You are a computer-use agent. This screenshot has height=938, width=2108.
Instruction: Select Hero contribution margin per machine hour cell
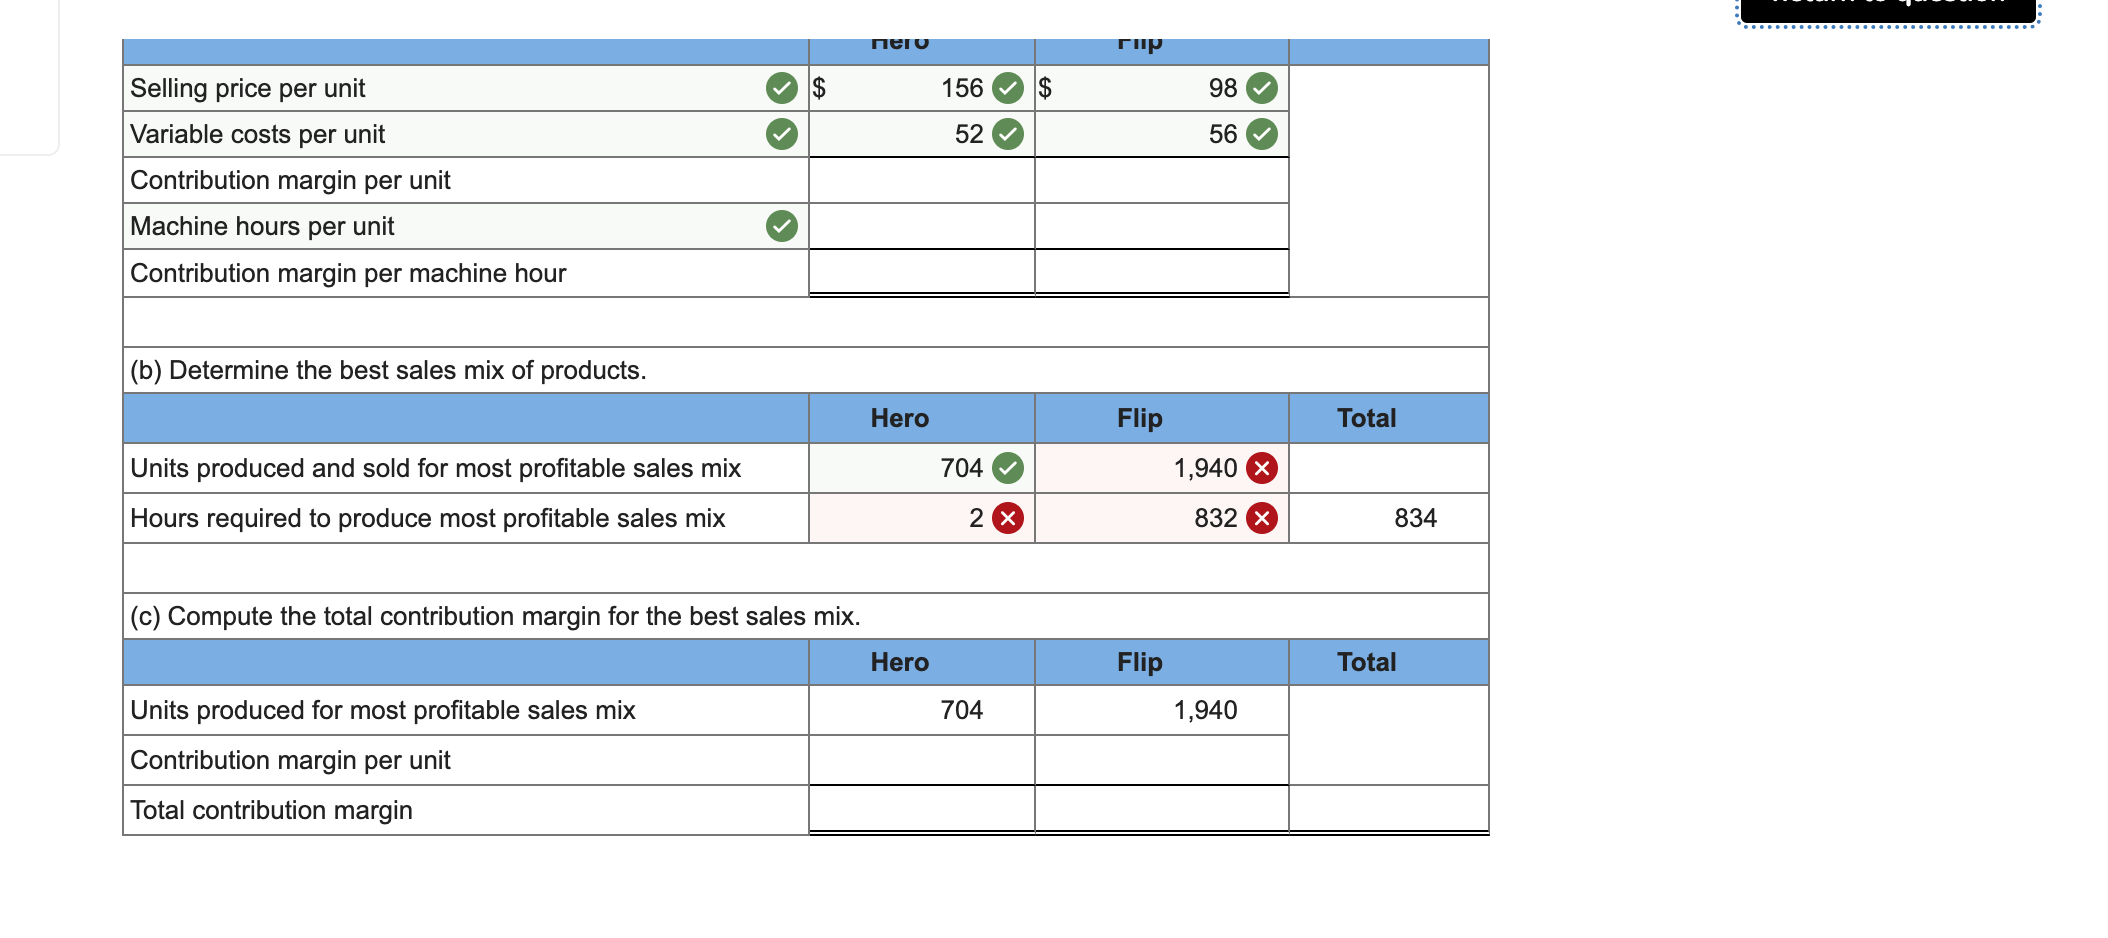tap(922, 272)
